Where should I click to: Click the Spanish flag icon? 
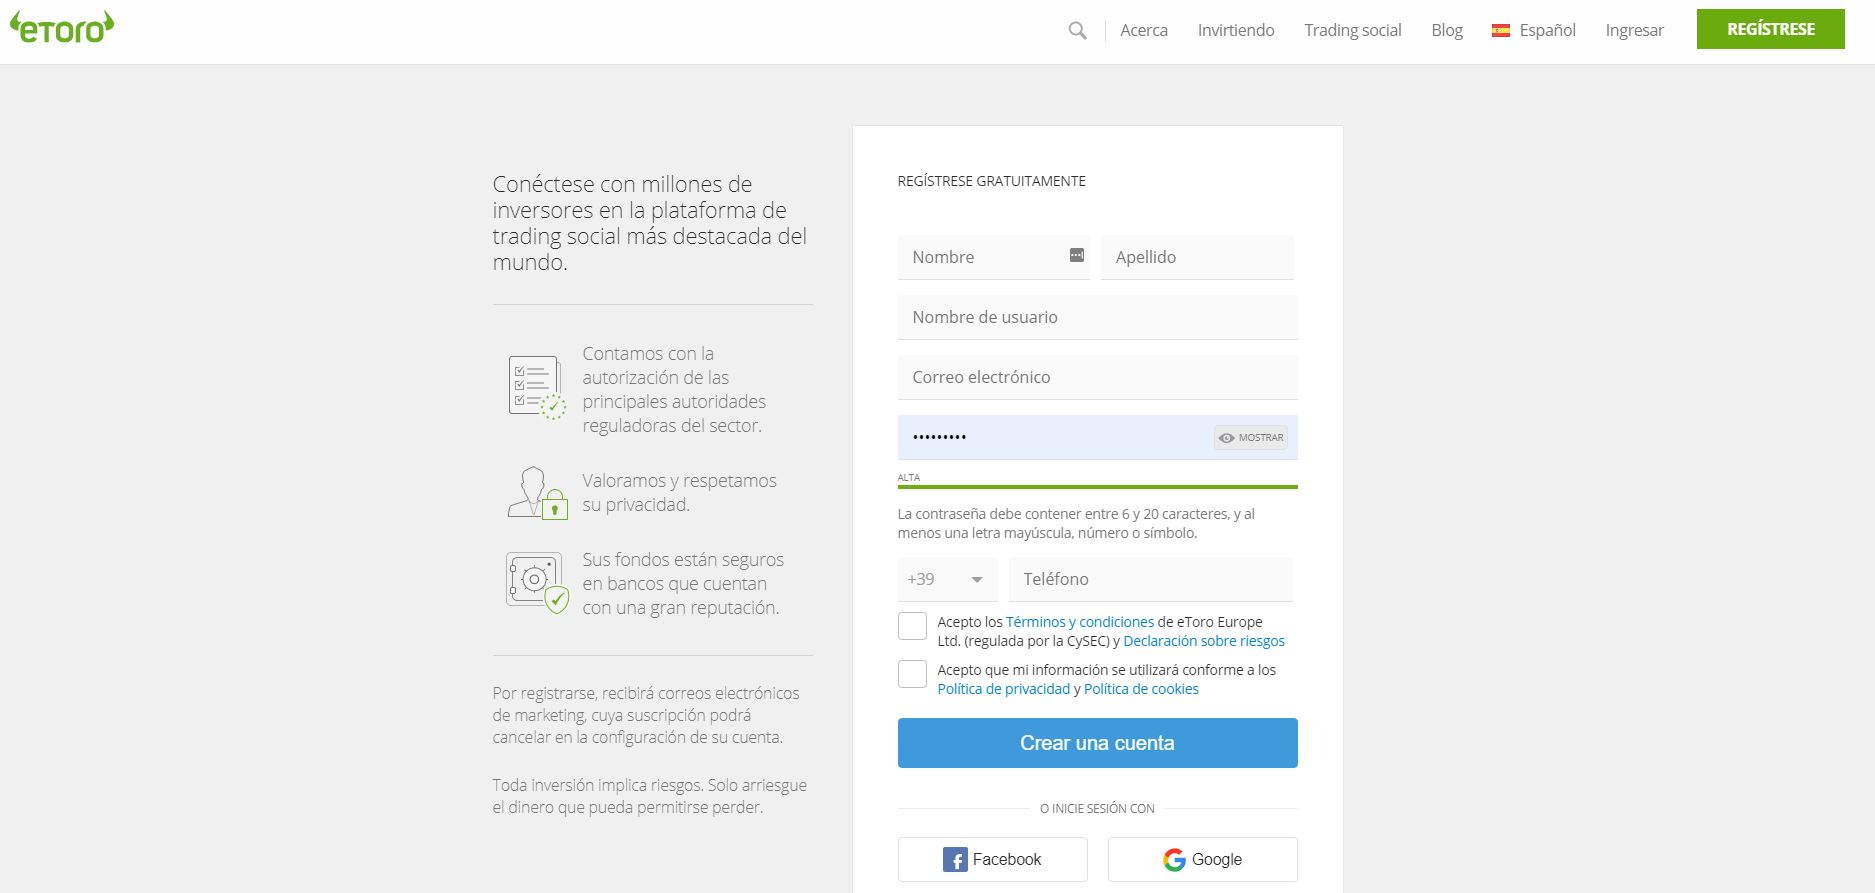(x=1501, y=31)
